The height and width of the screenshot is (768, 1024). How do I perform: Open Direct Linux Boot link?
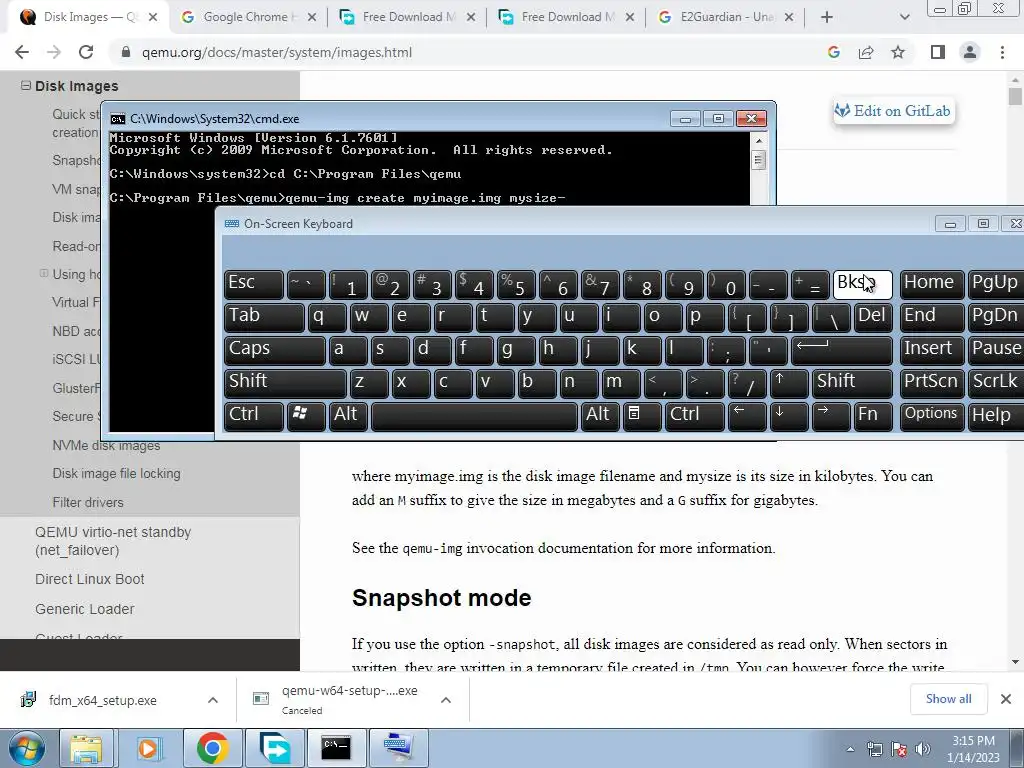(89, 579)
